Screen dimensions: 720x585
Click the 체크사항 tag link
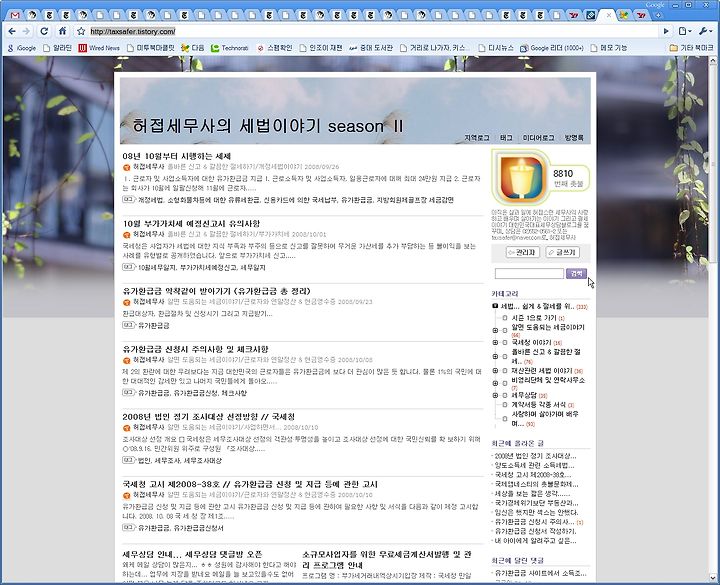tap(234, 393)
